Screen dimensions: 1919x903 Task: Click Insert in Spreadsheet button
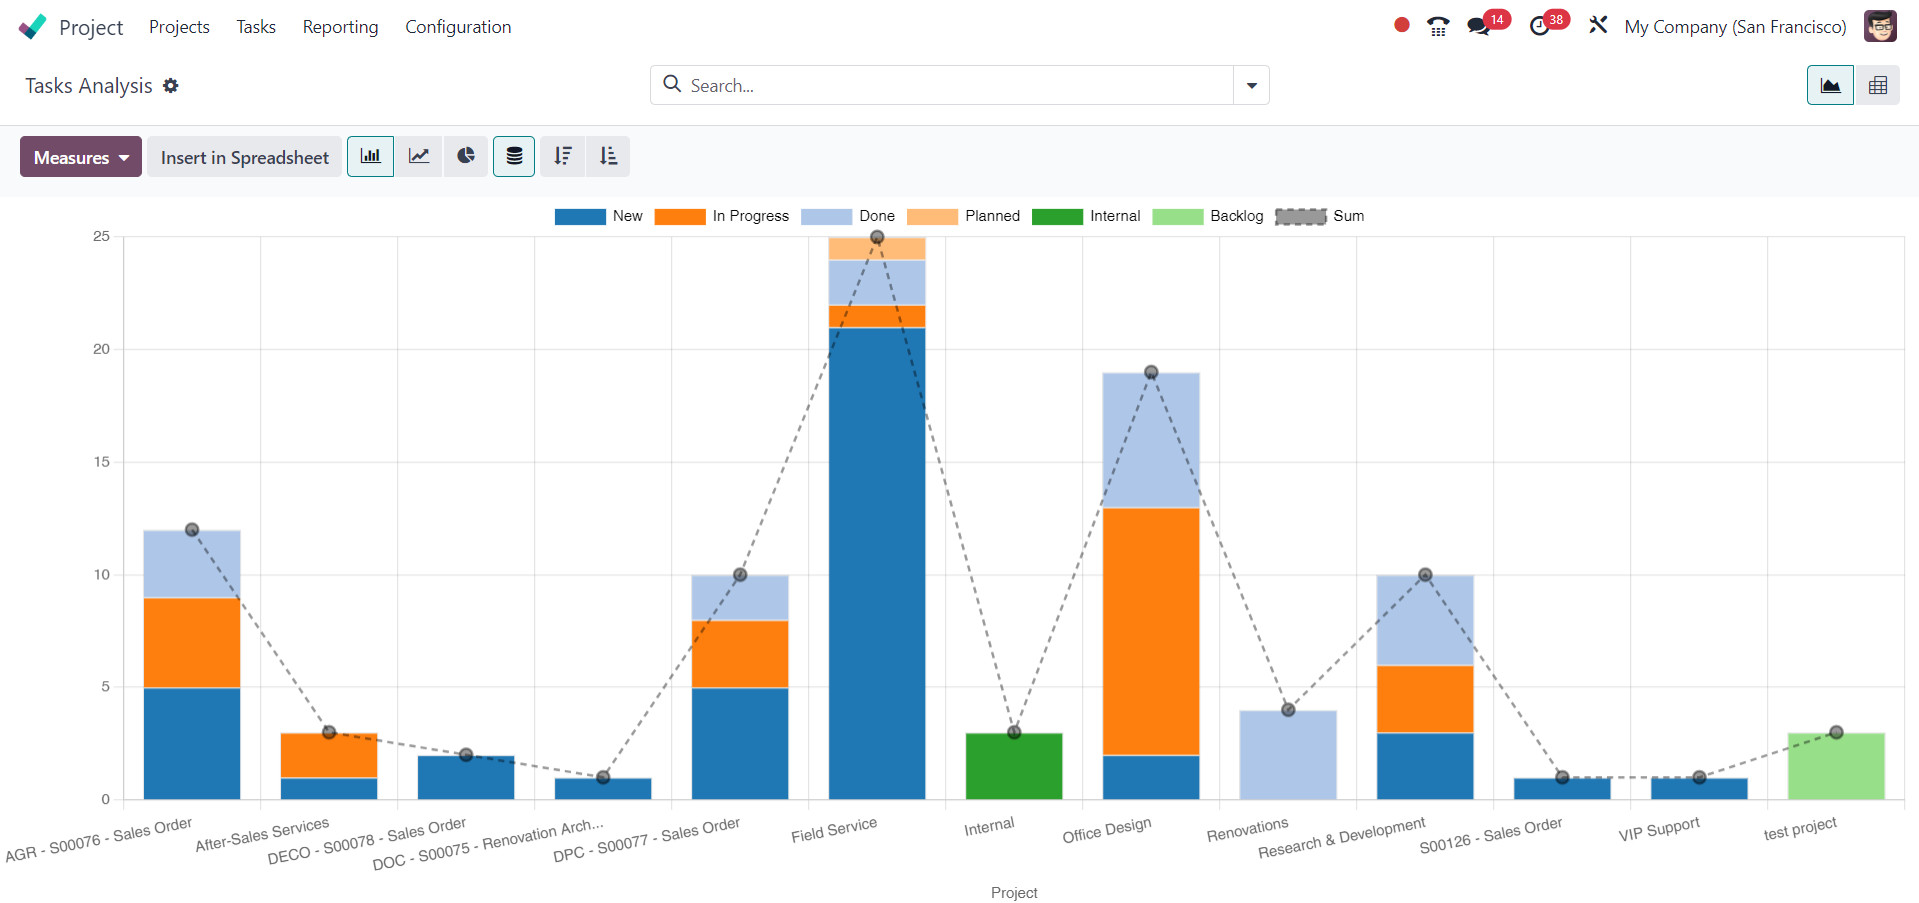pyautogui.click(x=244, y=157)
